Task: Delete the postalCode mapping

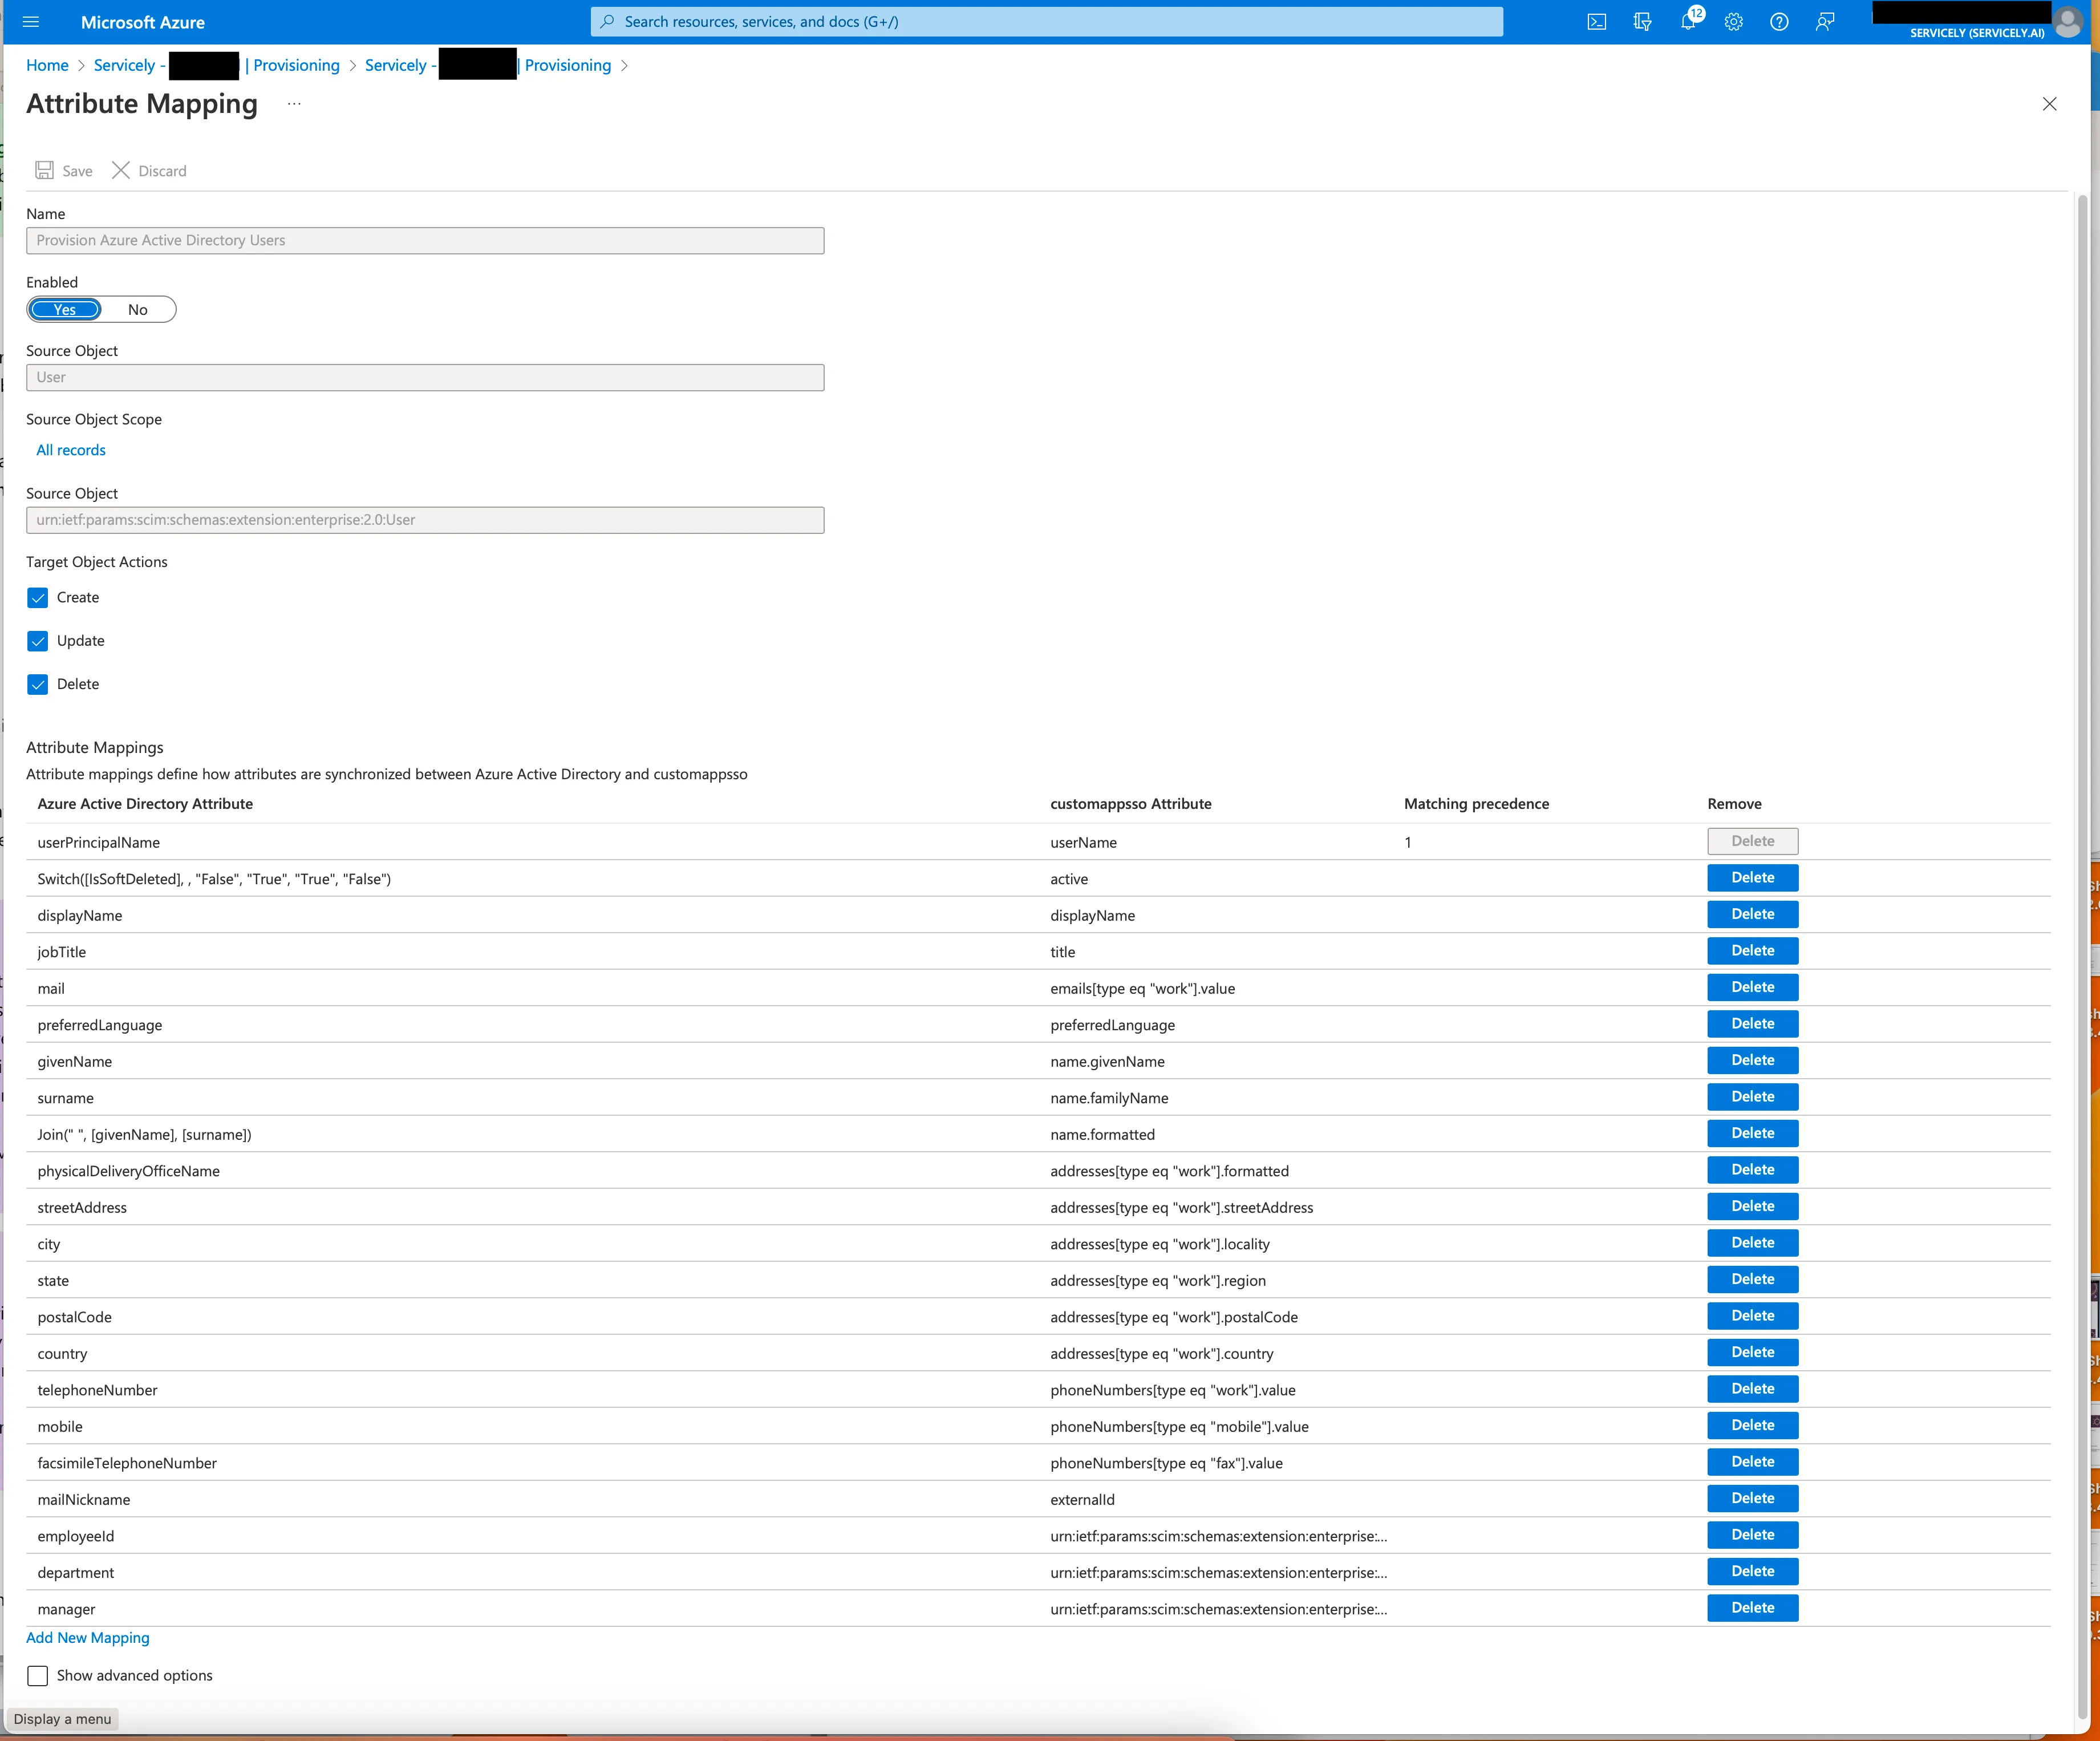Action: (1752, 1316)
